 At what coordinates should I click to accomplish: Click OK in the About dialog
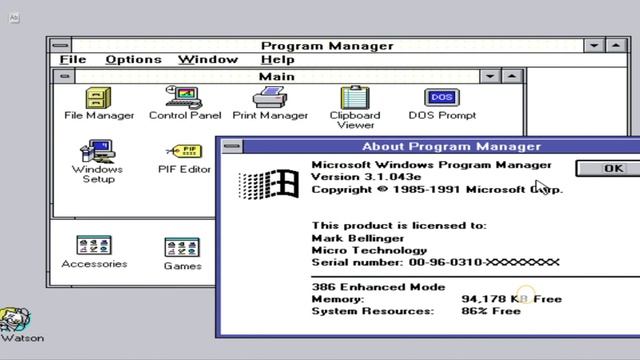[x=608, y=168]
